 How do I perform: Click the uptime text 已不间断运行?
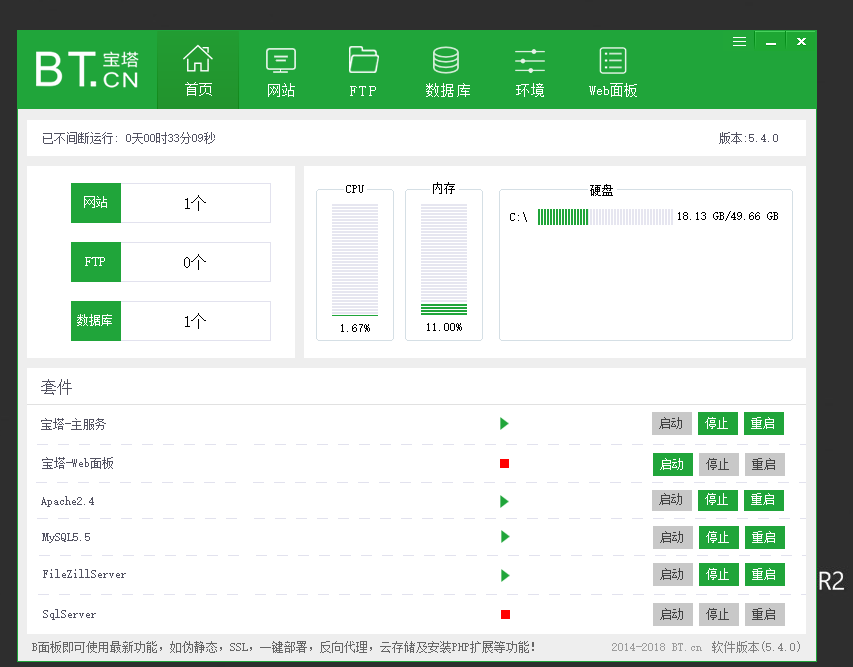coord(128,138)
